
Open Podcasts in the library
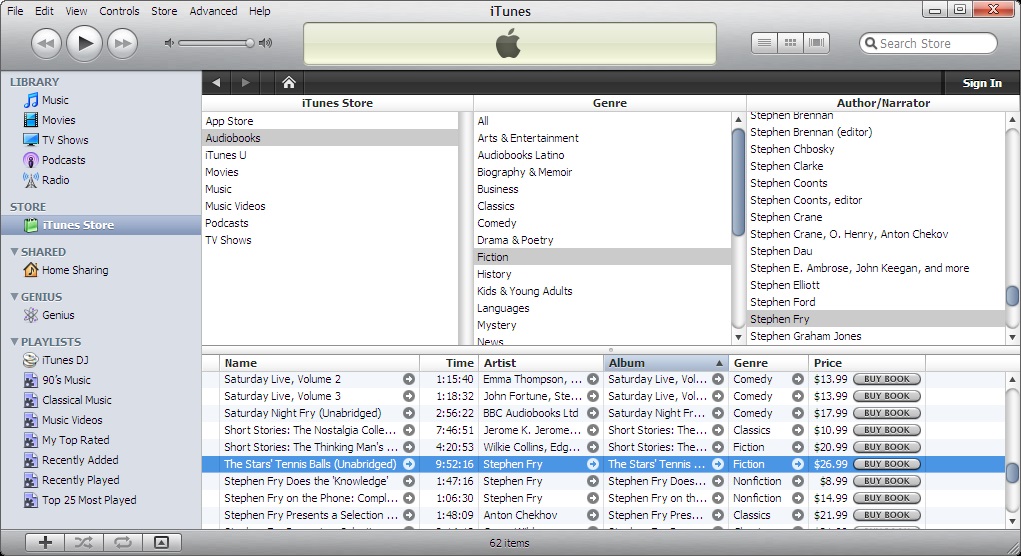point(63,160)
